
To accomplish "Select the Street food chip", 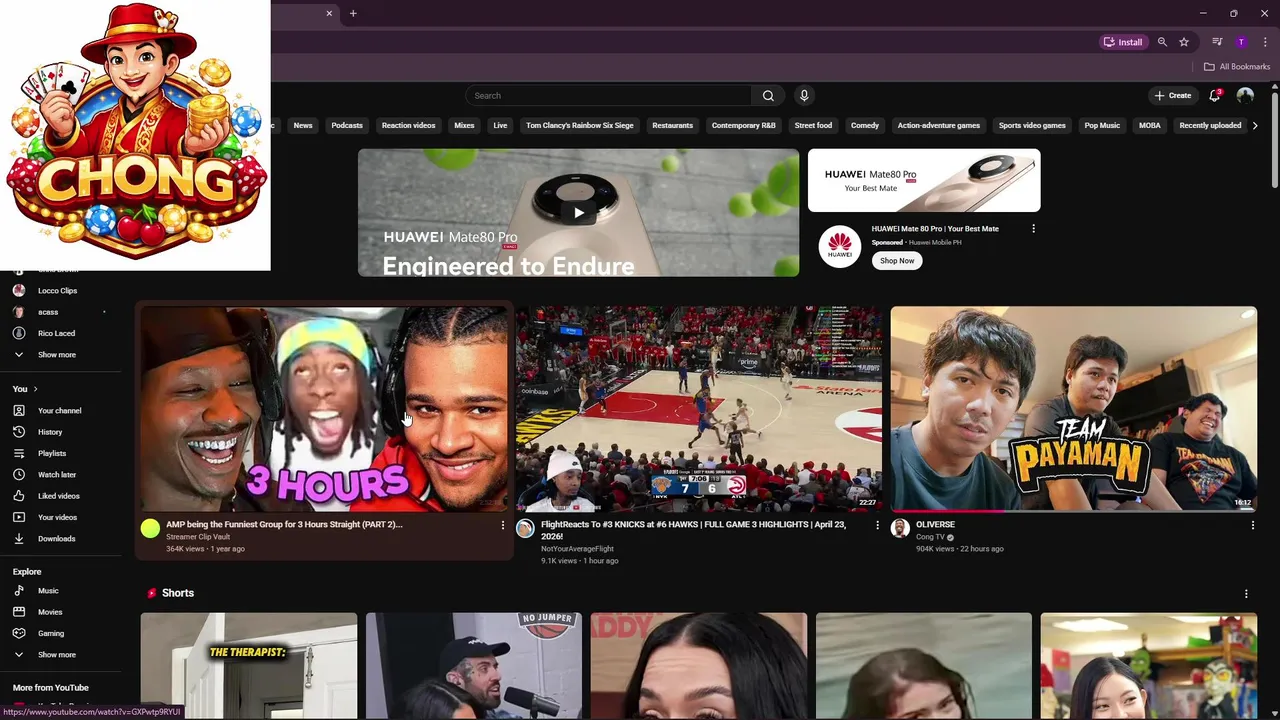I will [813, 125].
